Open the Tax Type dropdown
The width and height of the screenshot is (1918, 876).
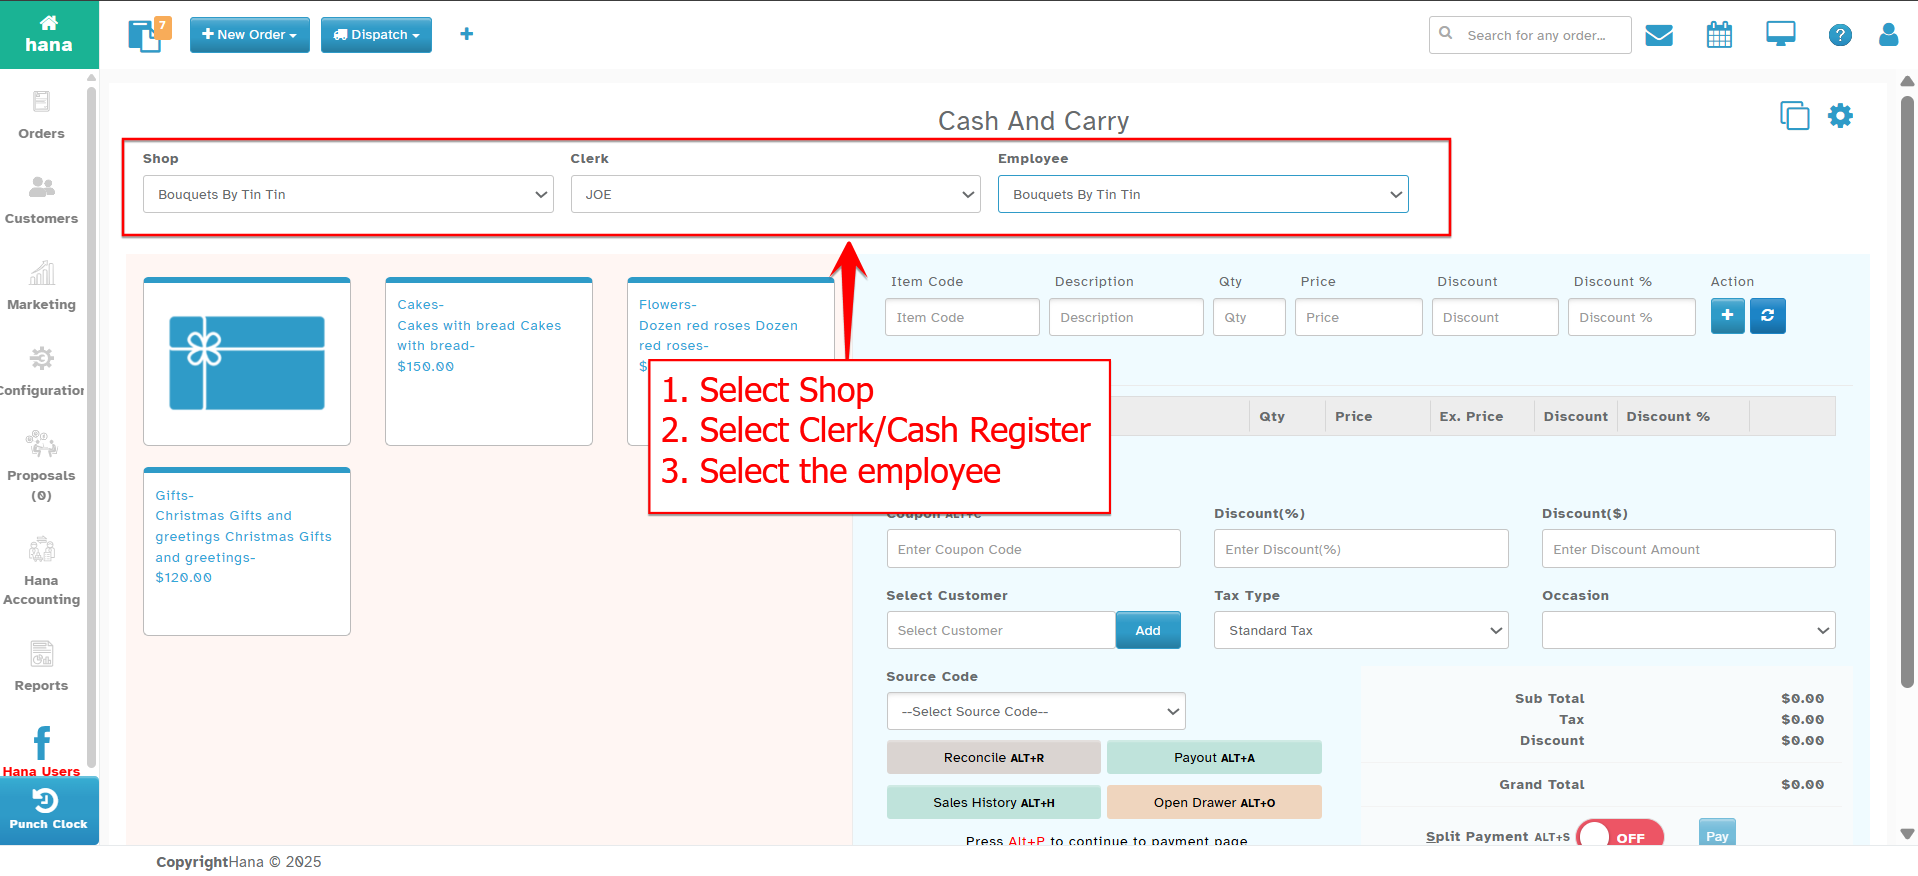point(1361,630)
